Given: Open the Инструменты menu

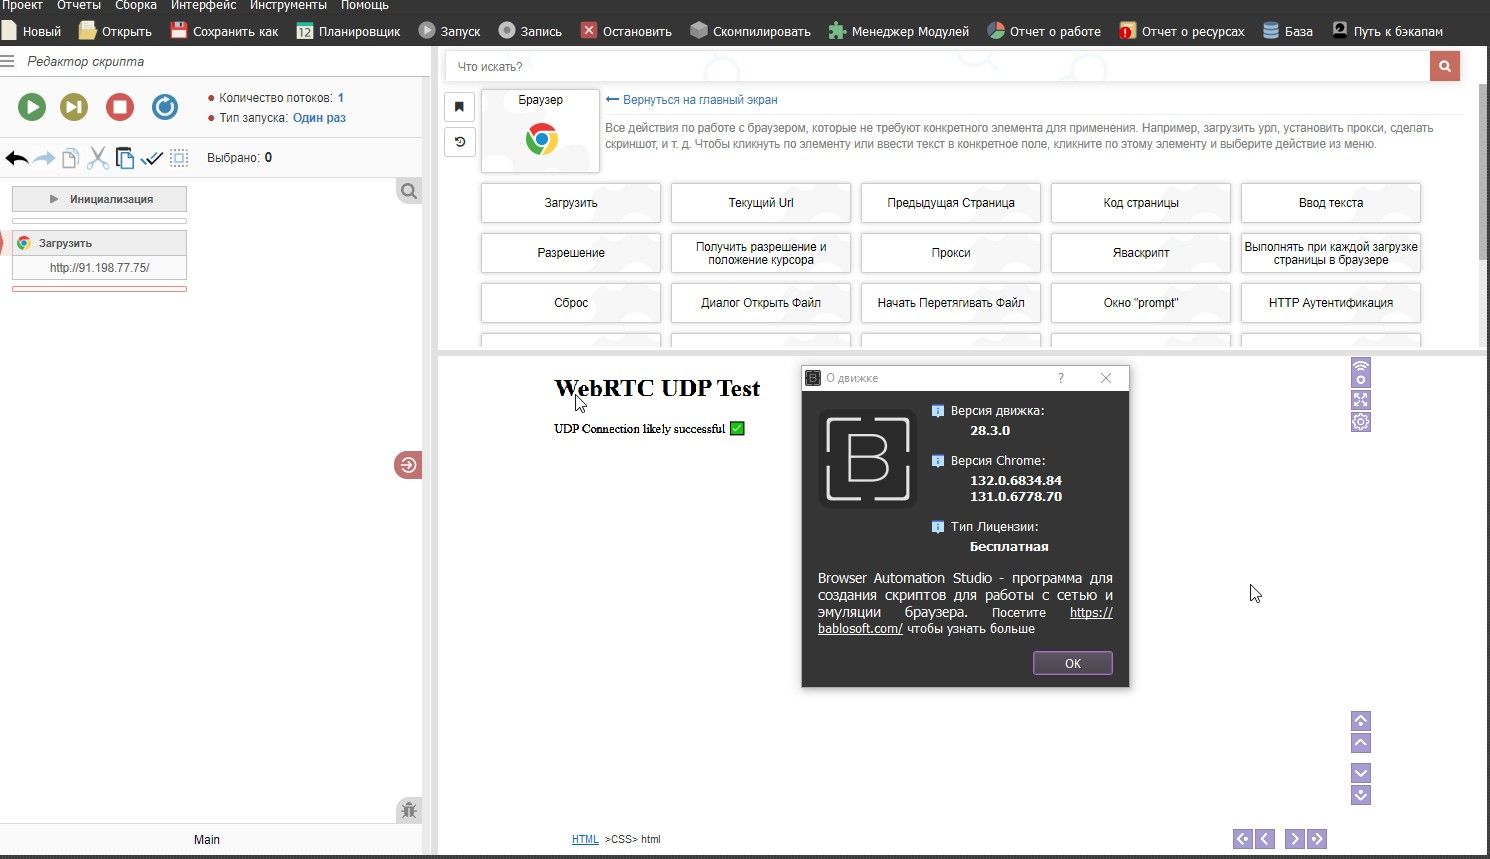Looking at the screenshot, I should tap(288, 5).
